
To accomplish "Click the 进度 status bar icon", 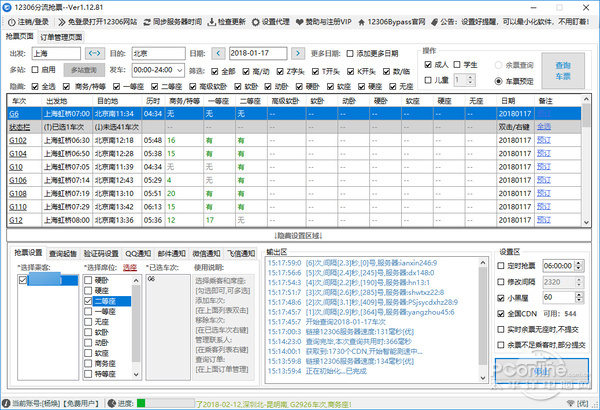I will point(112,403).
